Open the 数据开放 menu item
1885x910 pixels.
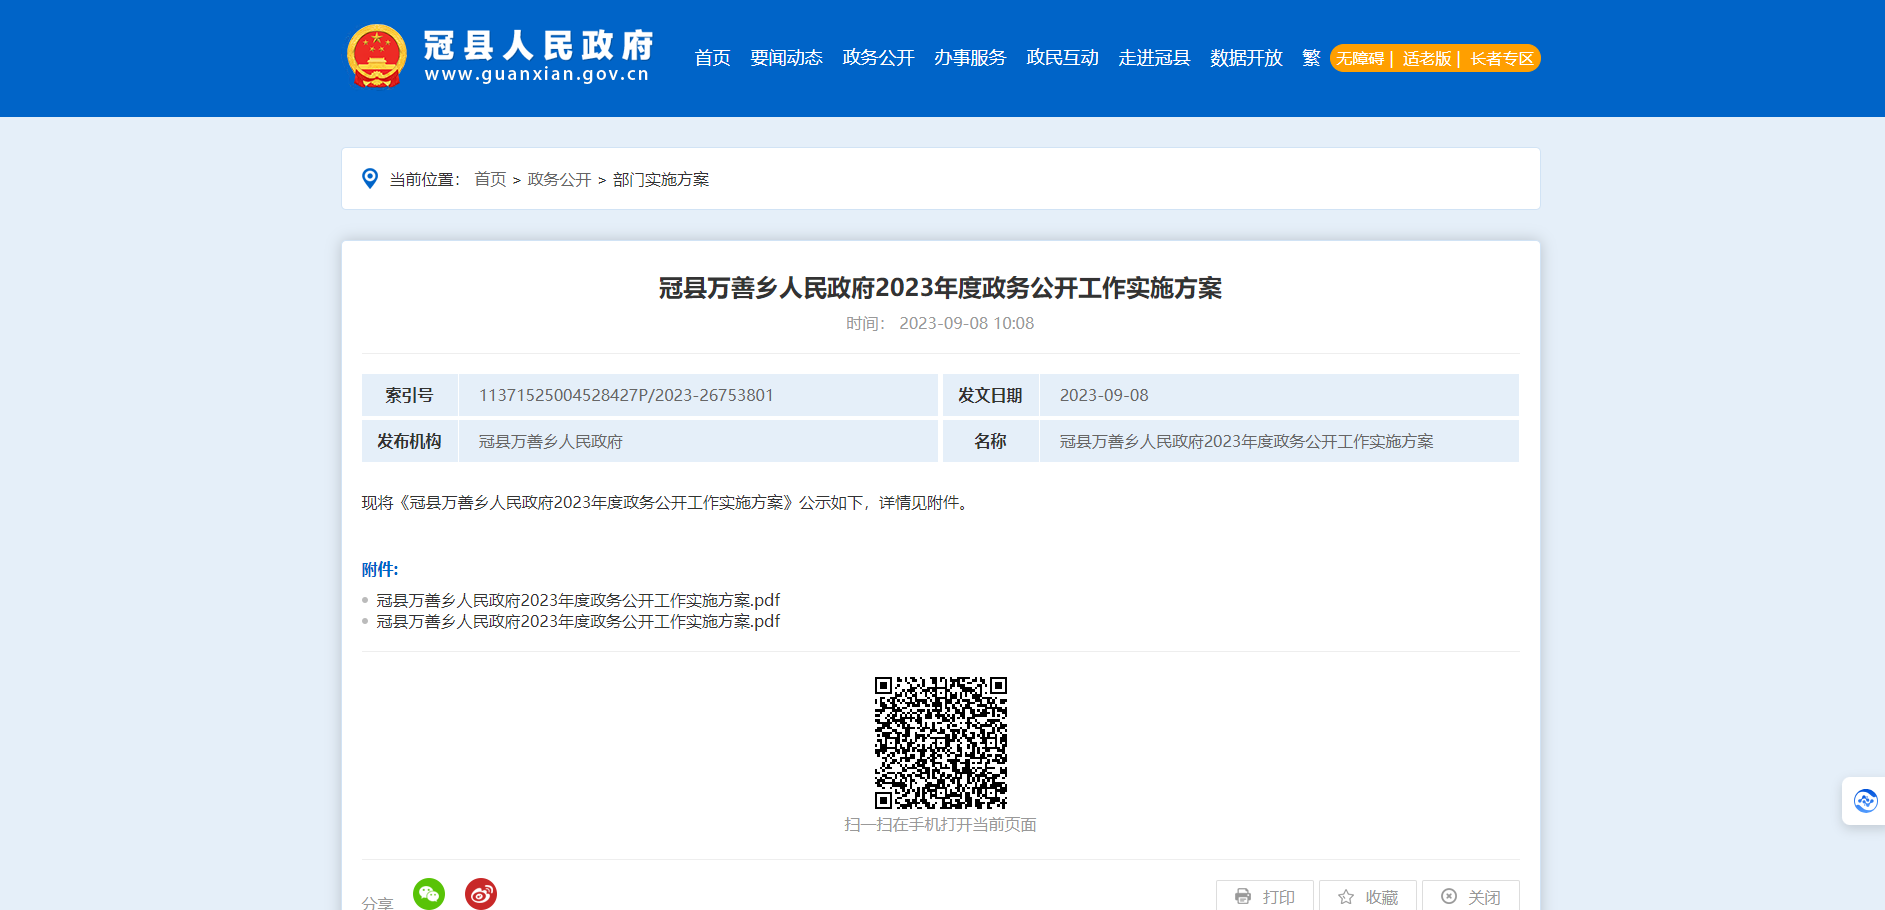(x=1246, y=58)
